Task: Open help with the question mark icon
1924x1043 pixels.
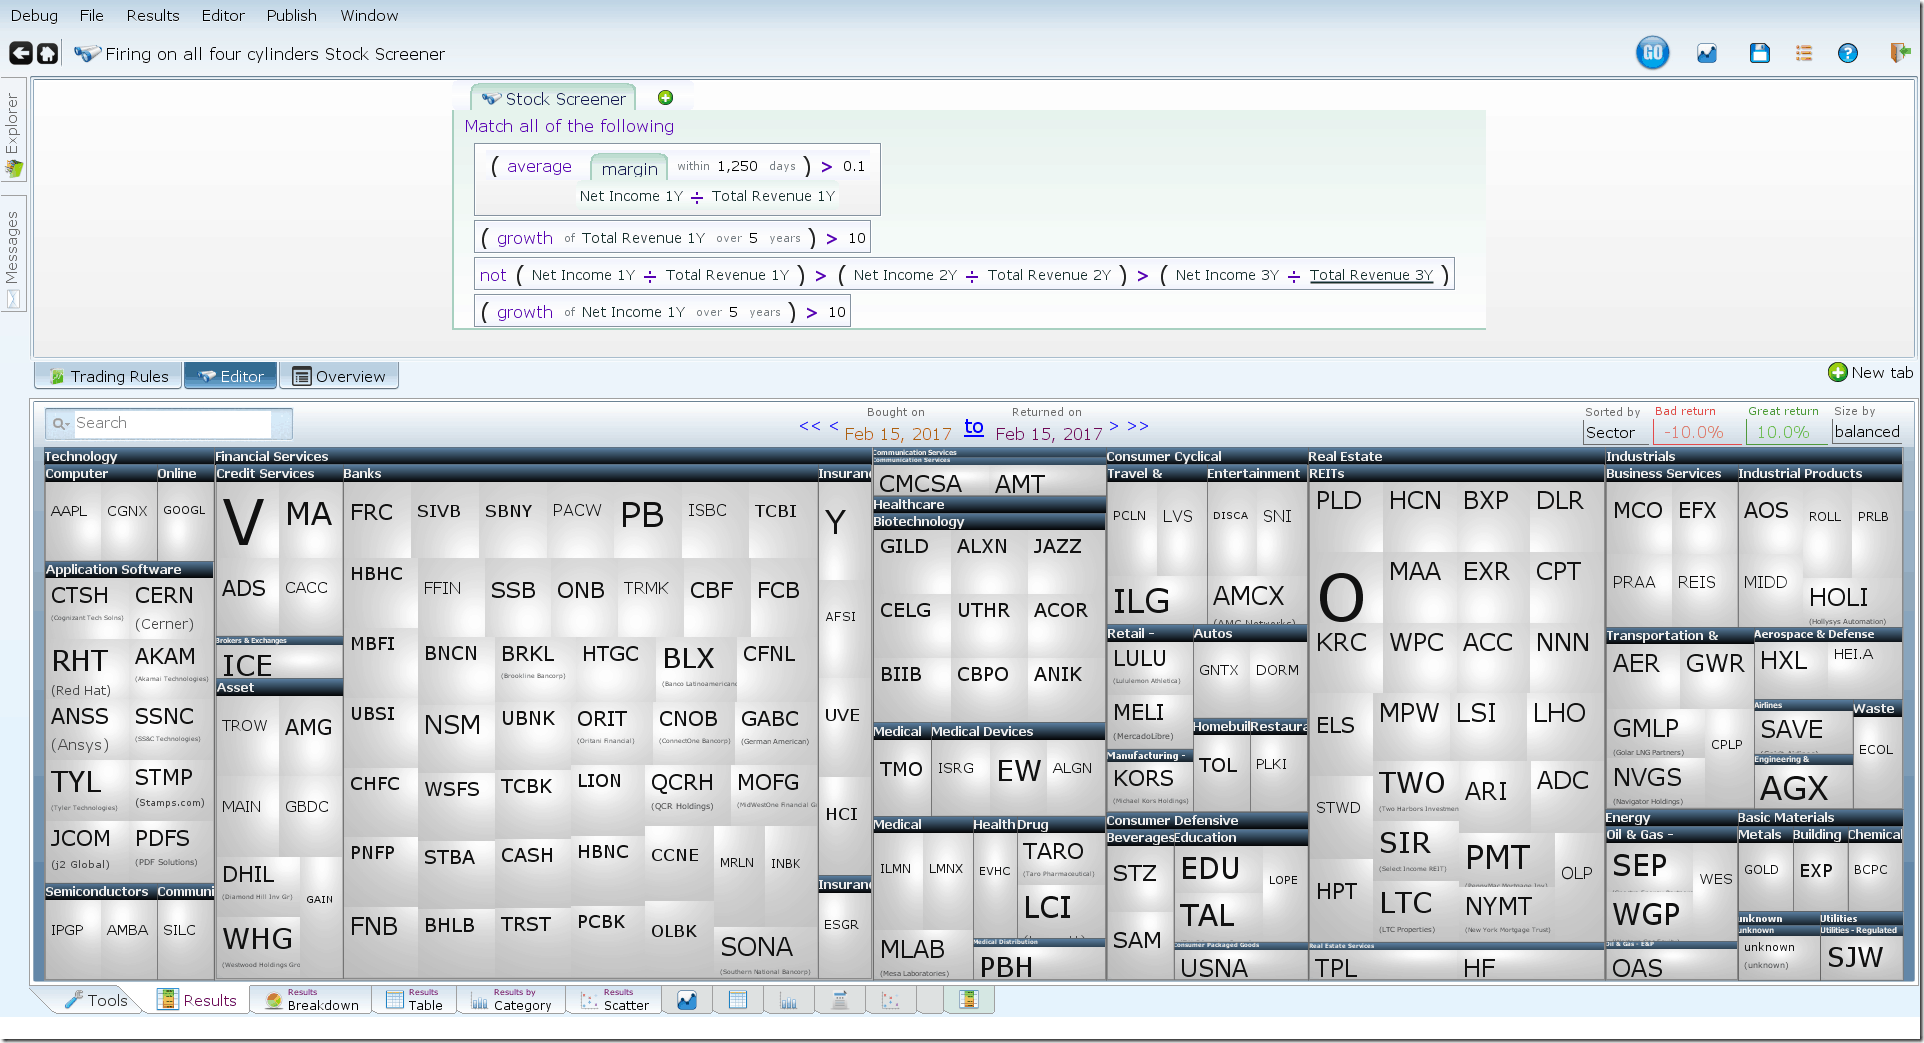Action: click(1848, 54)
